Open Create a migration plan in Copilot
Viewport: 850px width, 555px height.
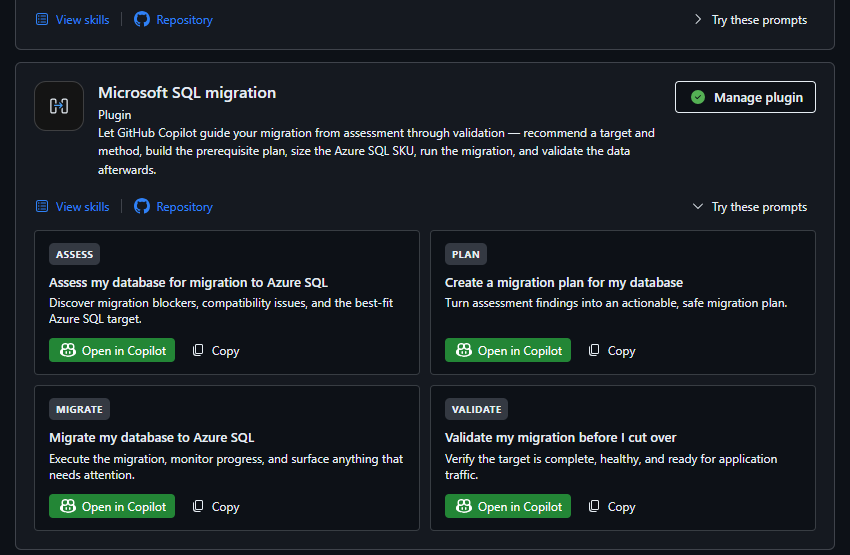point(507,350)
